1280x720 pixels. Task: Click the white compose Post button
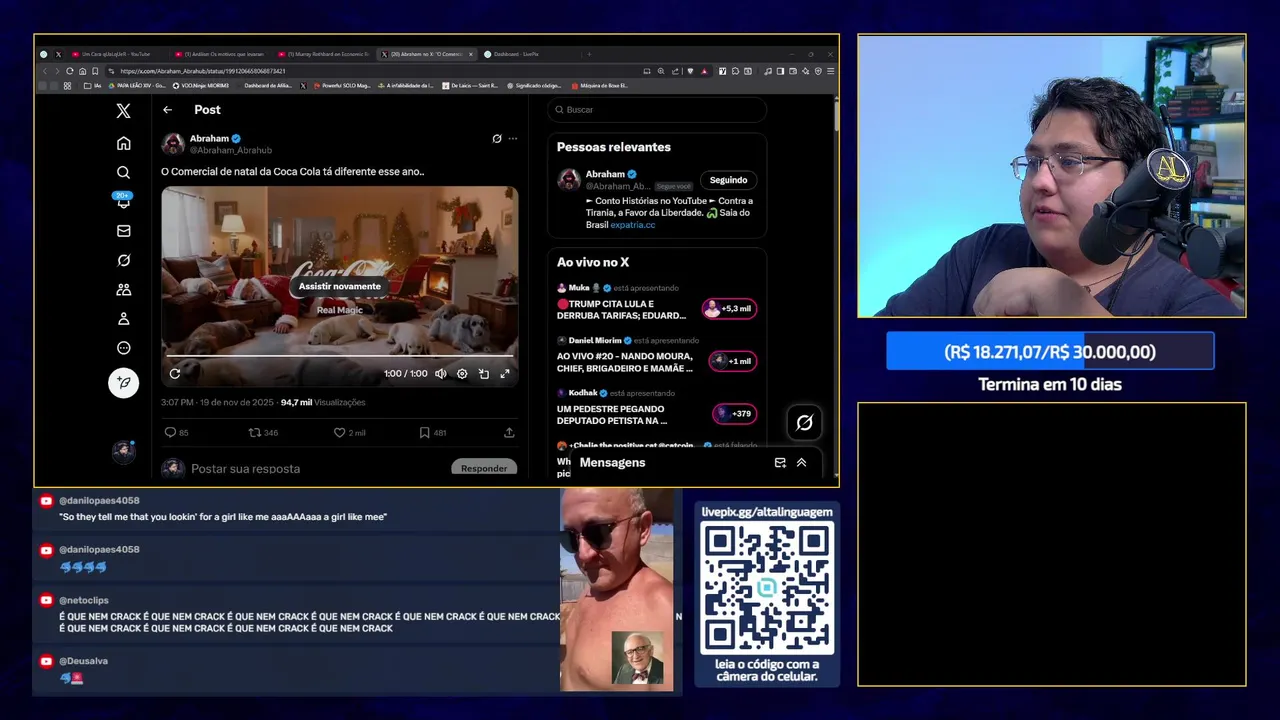[123, 382]
